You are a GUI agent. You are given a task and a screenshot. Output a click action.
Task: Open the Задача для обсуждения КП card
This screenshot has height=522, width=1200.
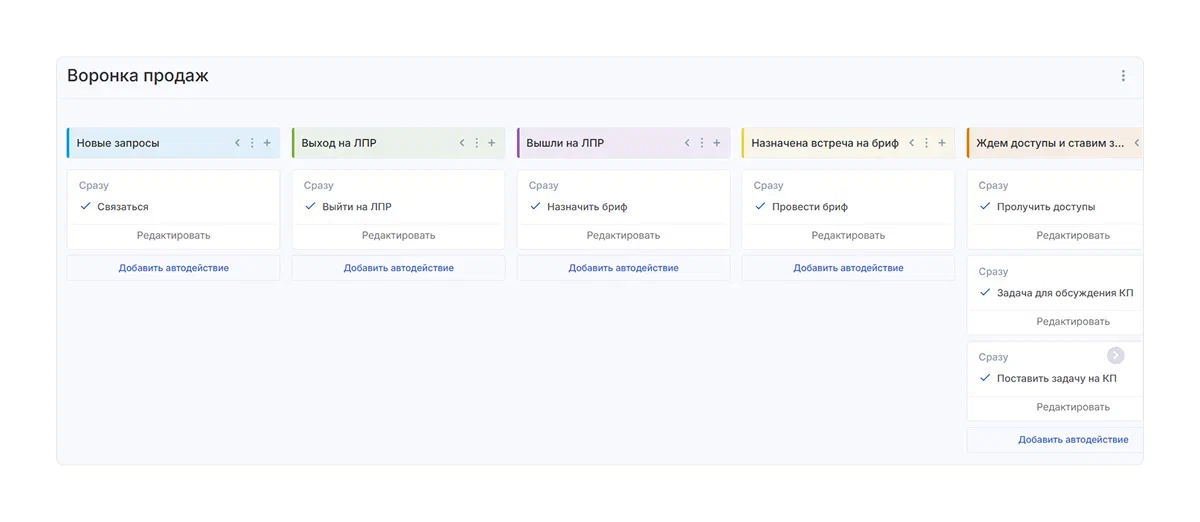click(x=1064, y=293)
